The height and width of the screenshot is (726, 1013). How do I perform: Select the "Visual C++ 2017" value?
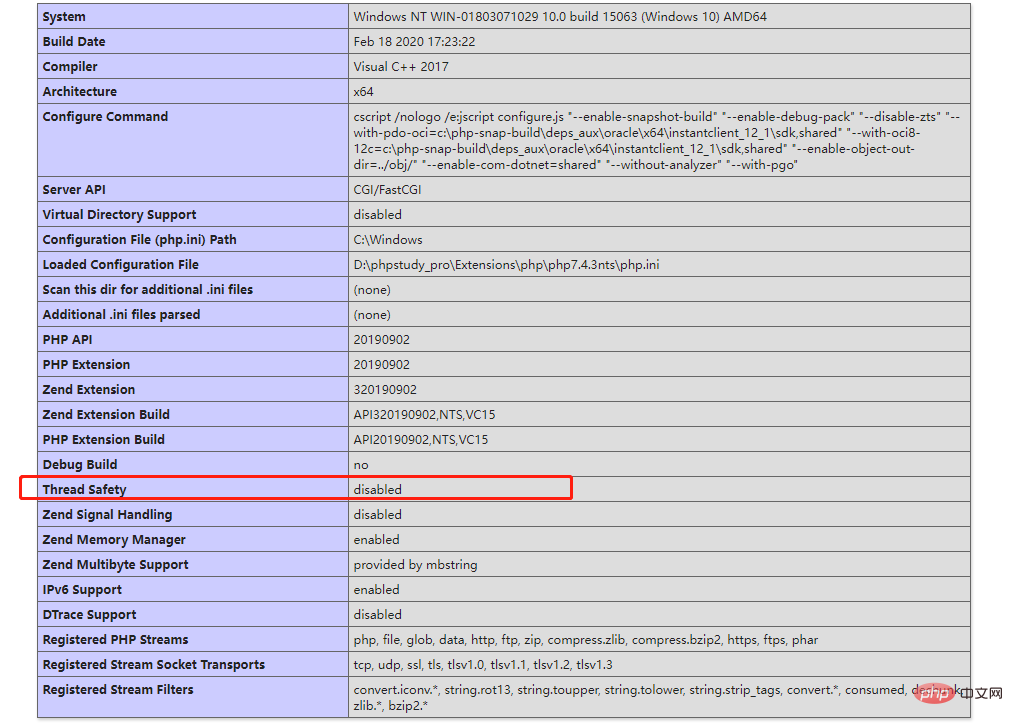[401, 67]
